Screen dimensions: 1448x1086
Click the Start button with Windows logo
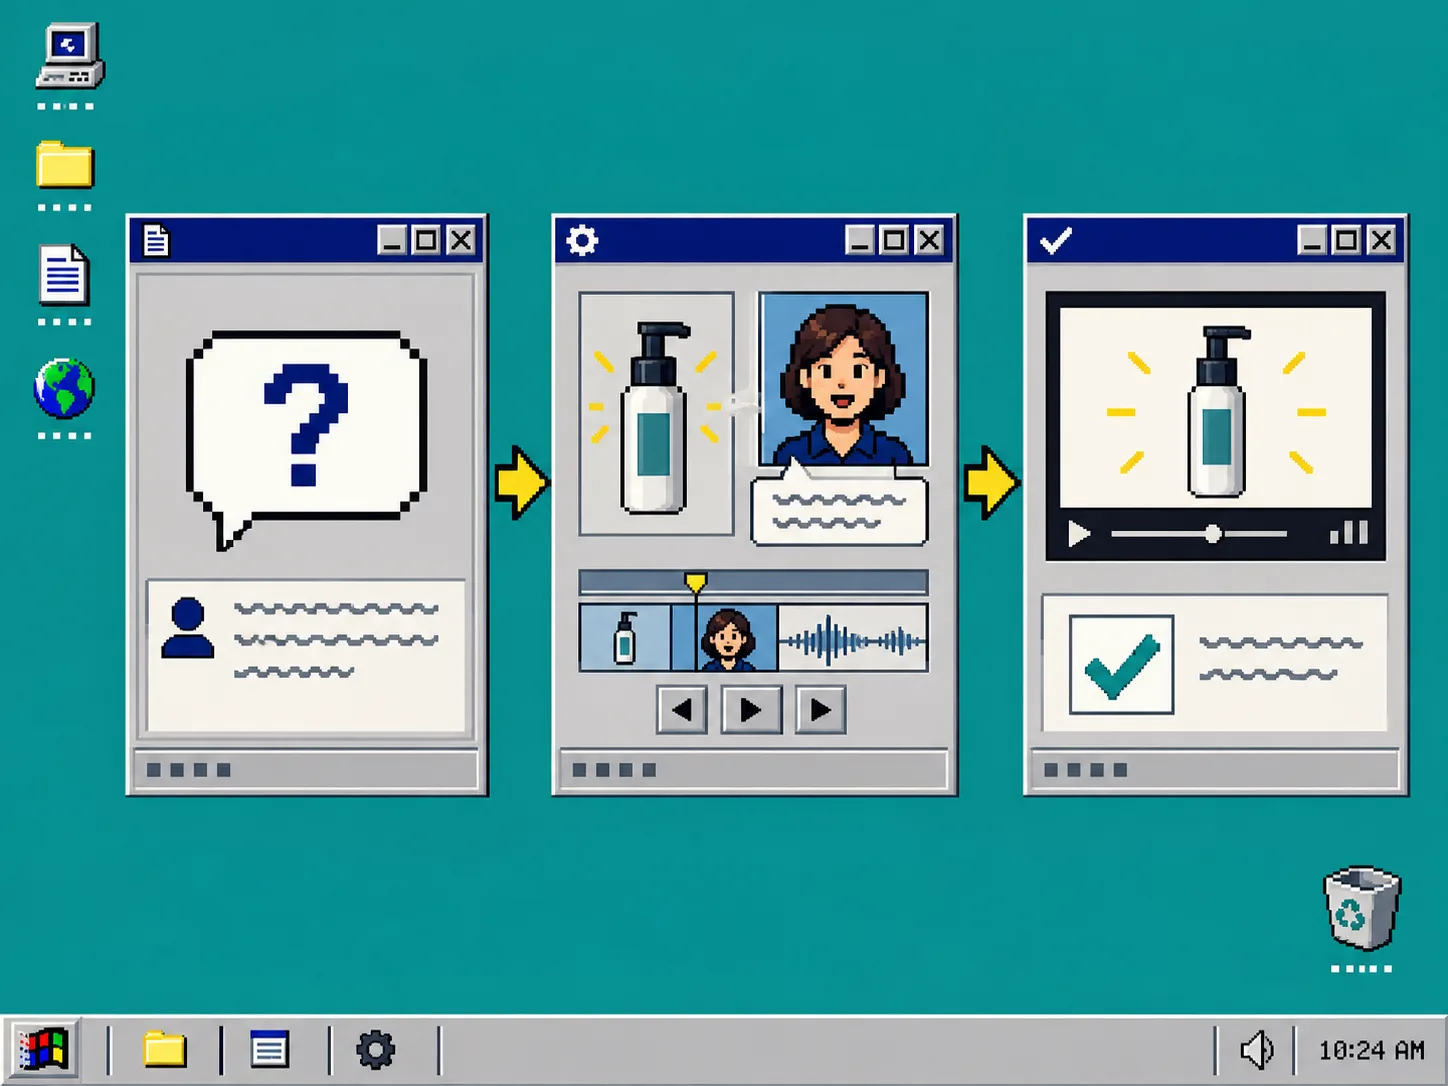(x=42, y=1050)
